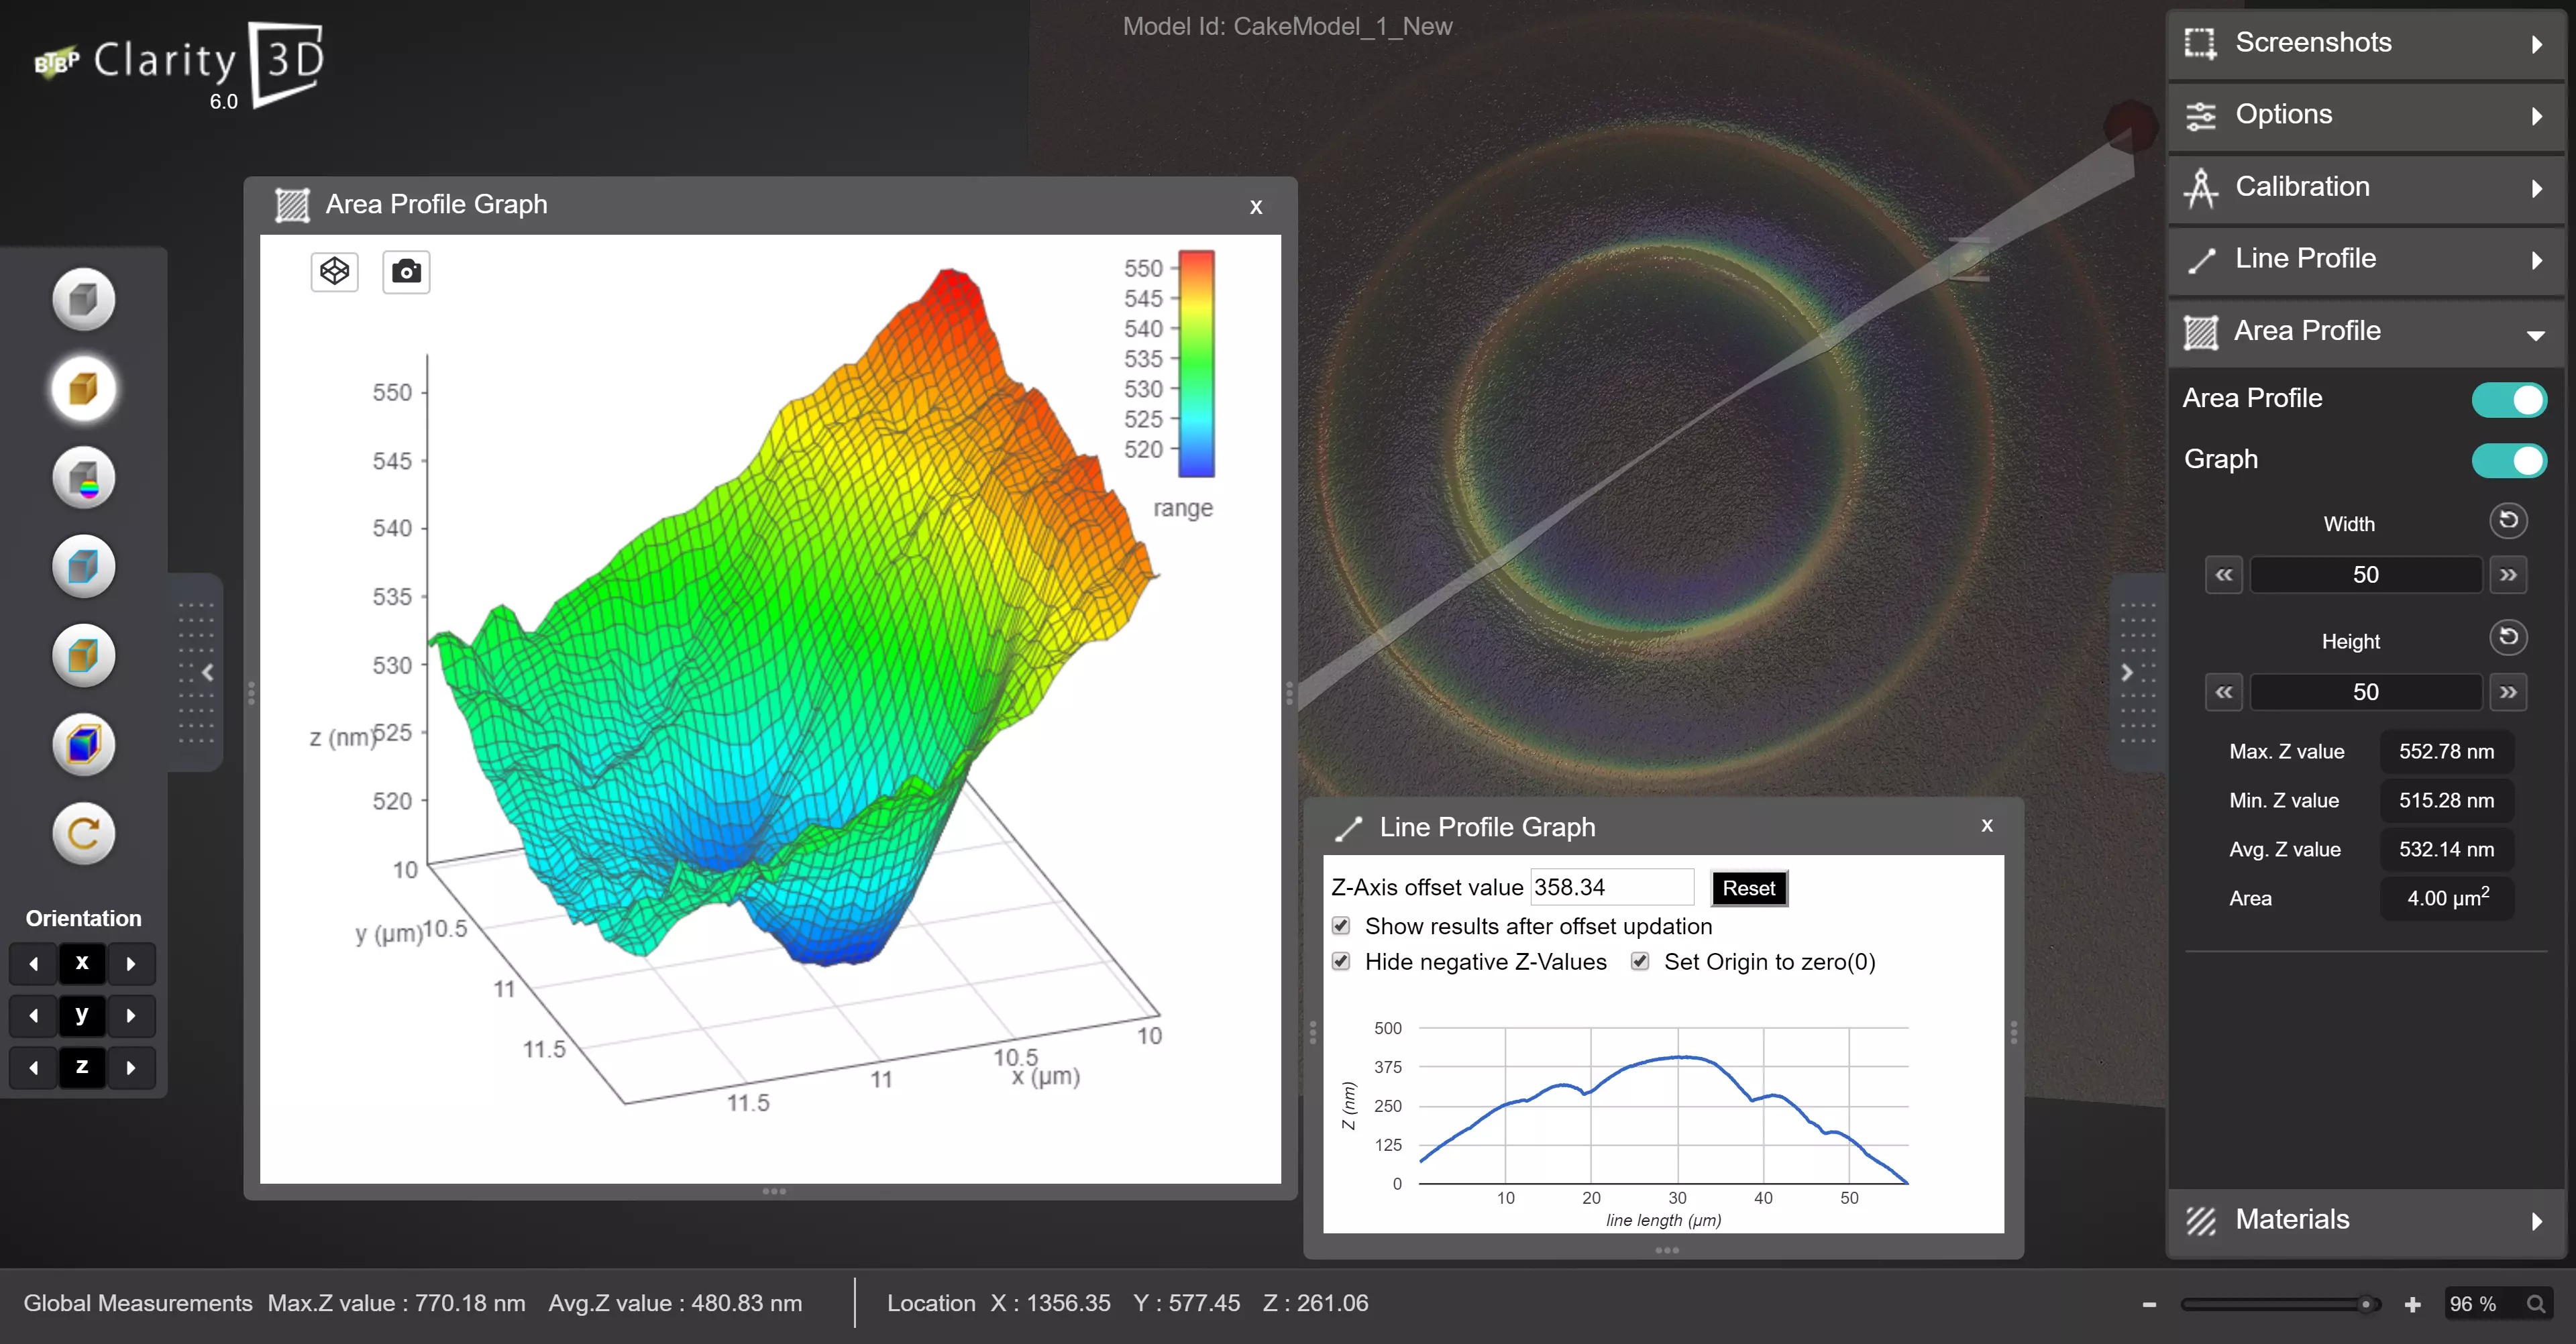Reset the Width value with circular arrow

click(x=2507, y=521)
